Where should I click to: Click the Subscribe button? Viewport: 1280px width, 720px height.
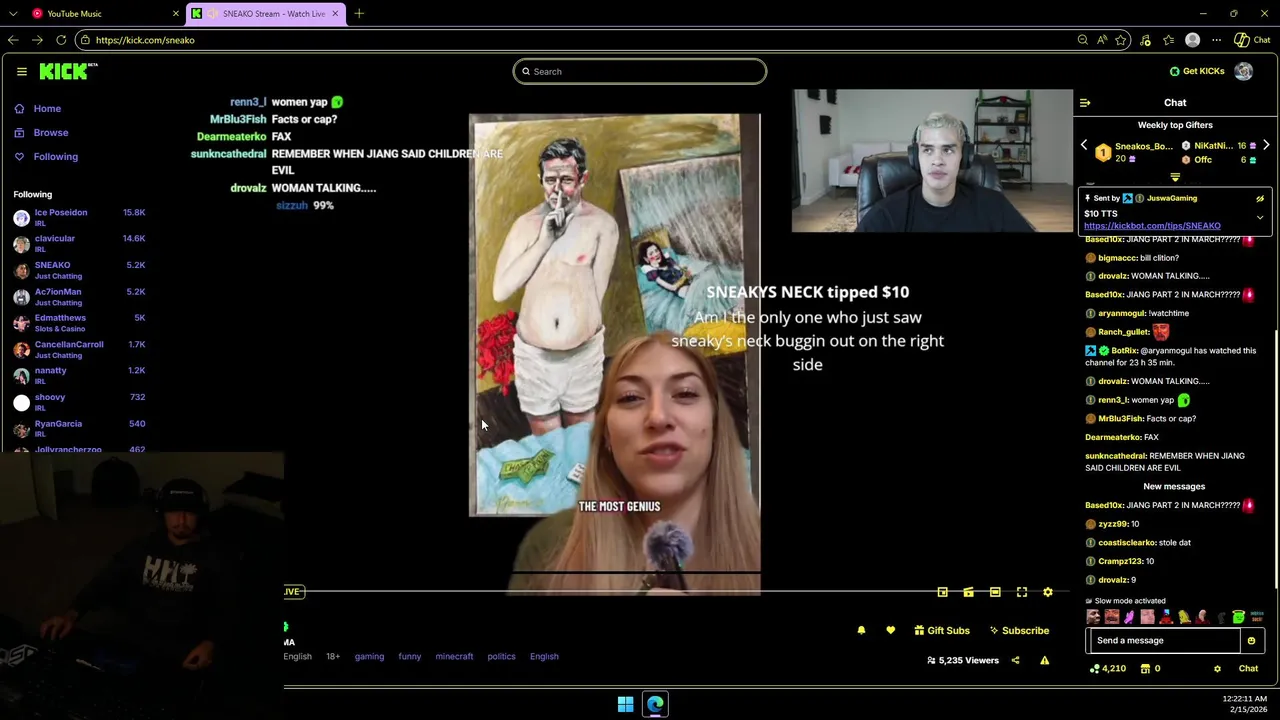click(1019, 631)
